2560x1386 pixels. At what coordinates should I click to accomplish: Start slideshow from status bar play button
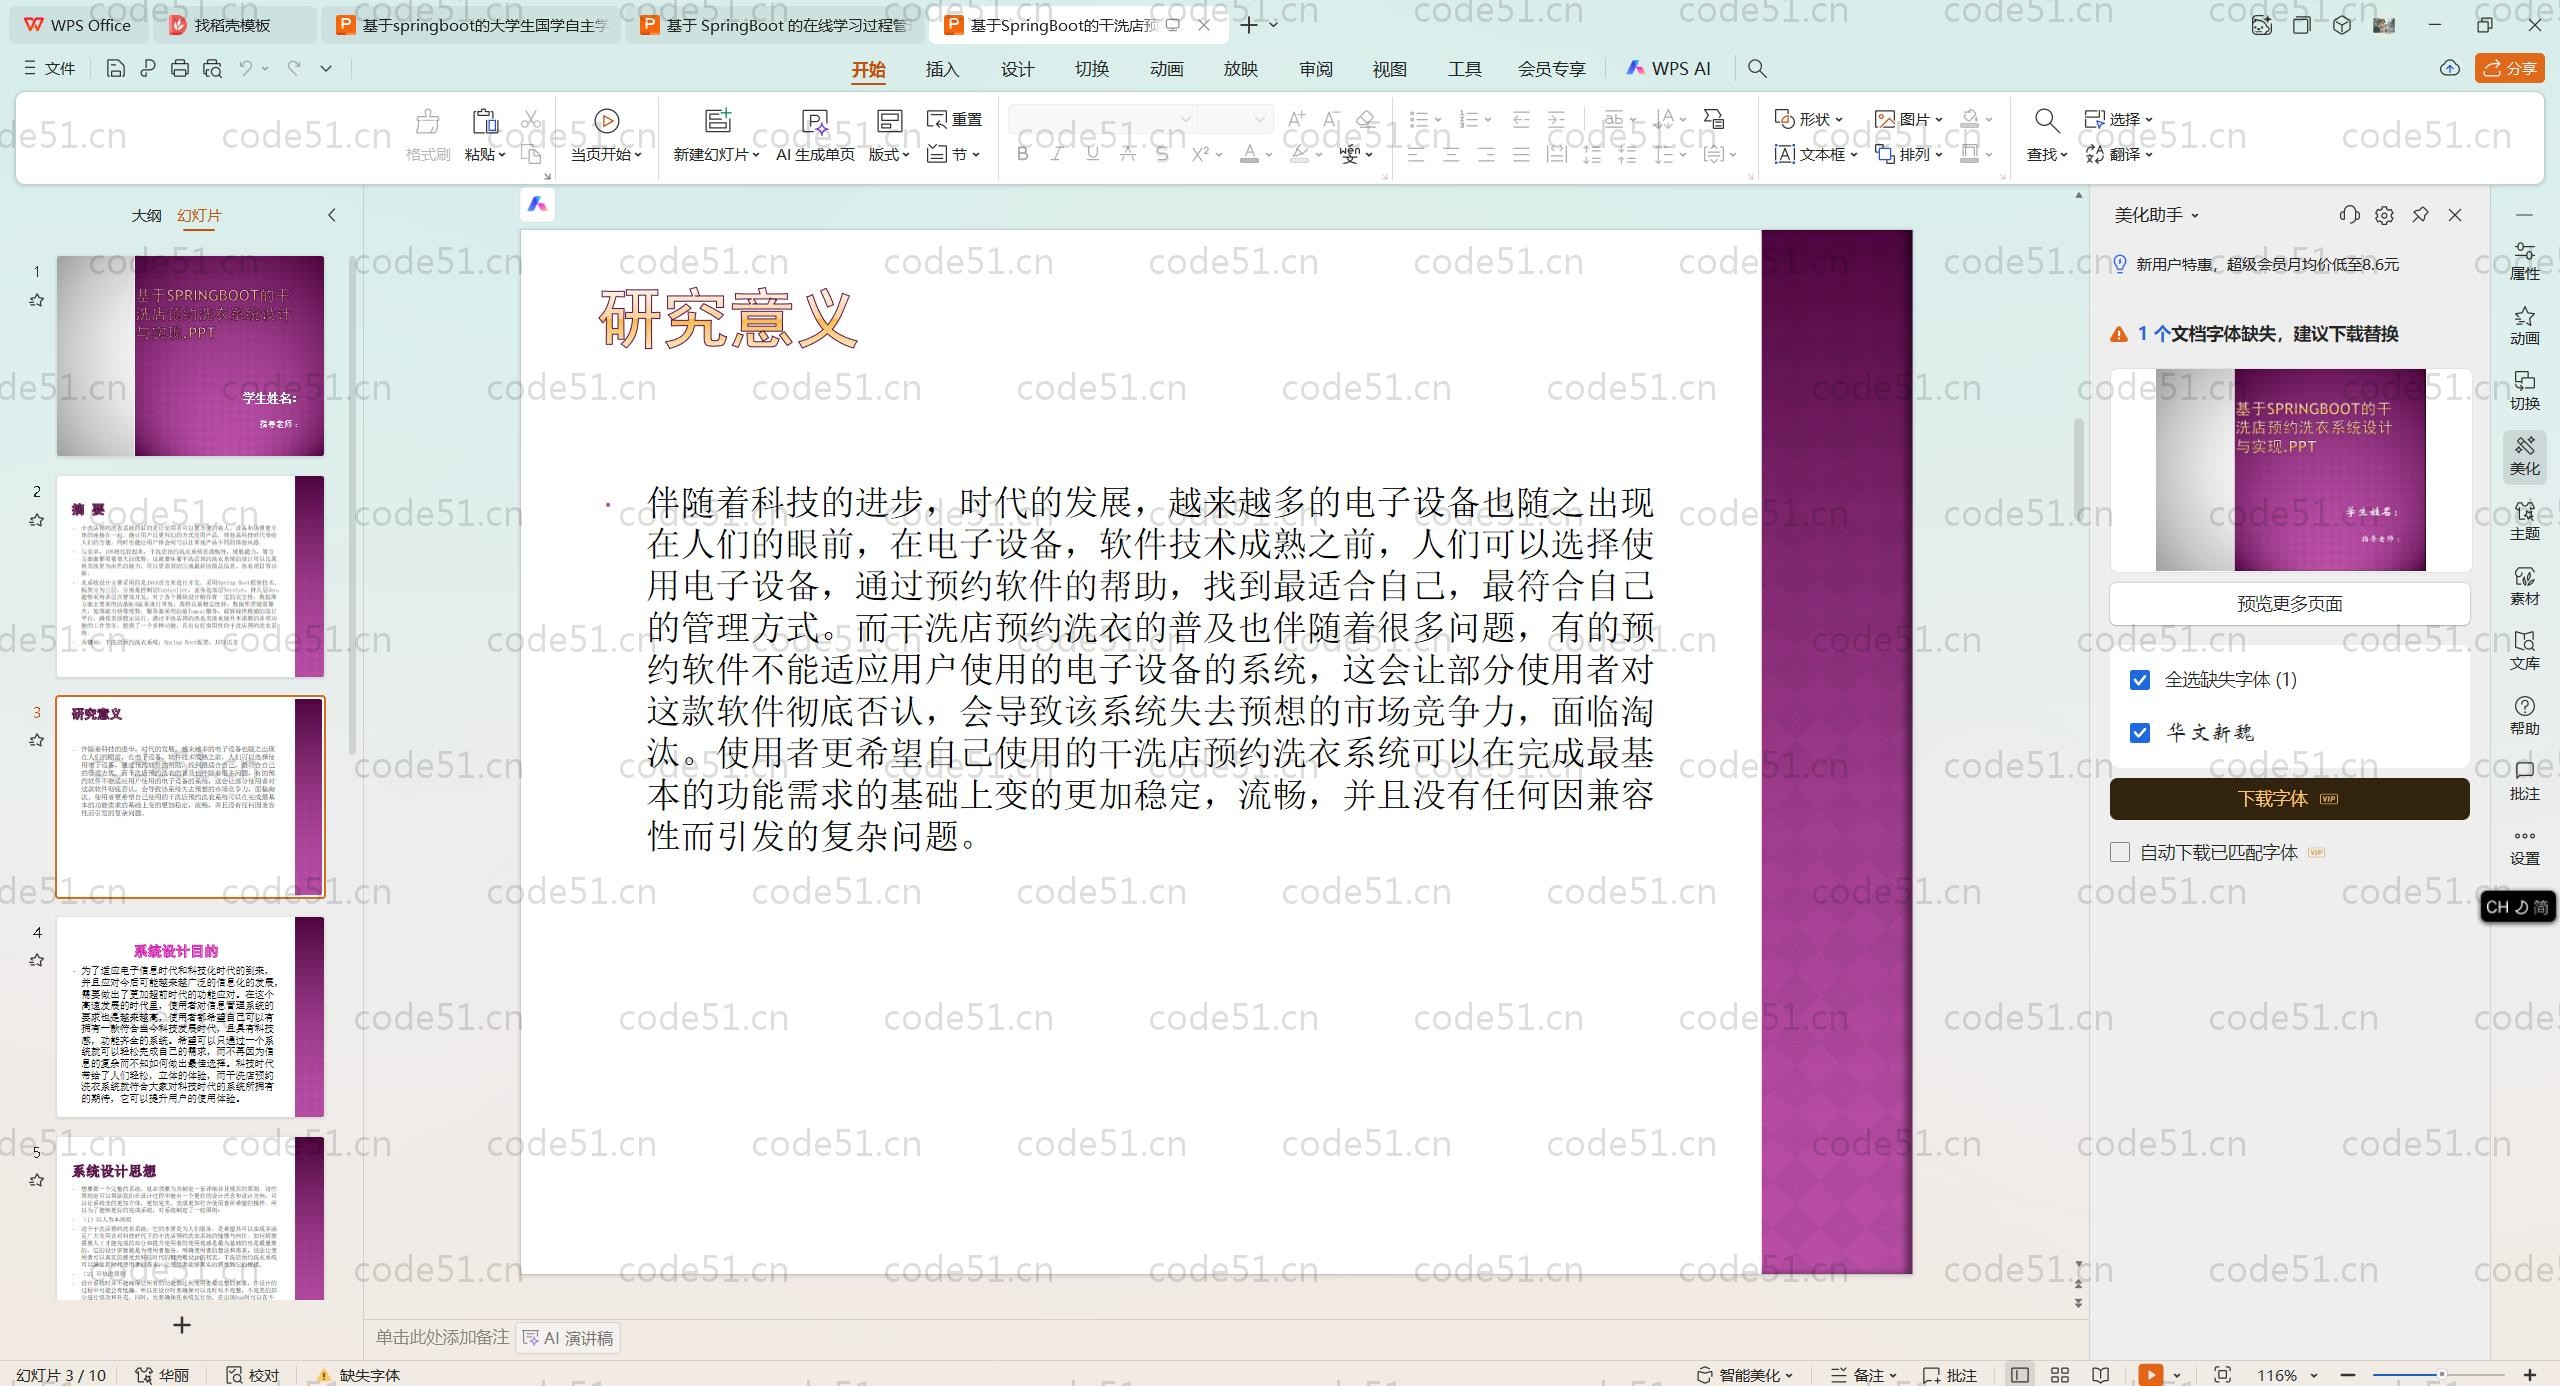pyautogui.click(x=2150, y=1375)
